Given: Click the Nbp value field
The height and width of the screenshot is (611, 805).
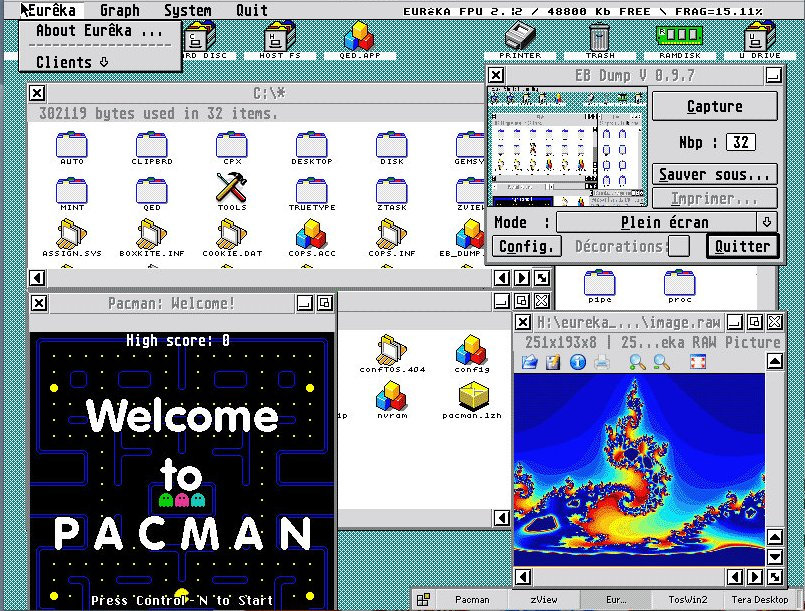Looking at the screenshot, I should coord(740,142).
